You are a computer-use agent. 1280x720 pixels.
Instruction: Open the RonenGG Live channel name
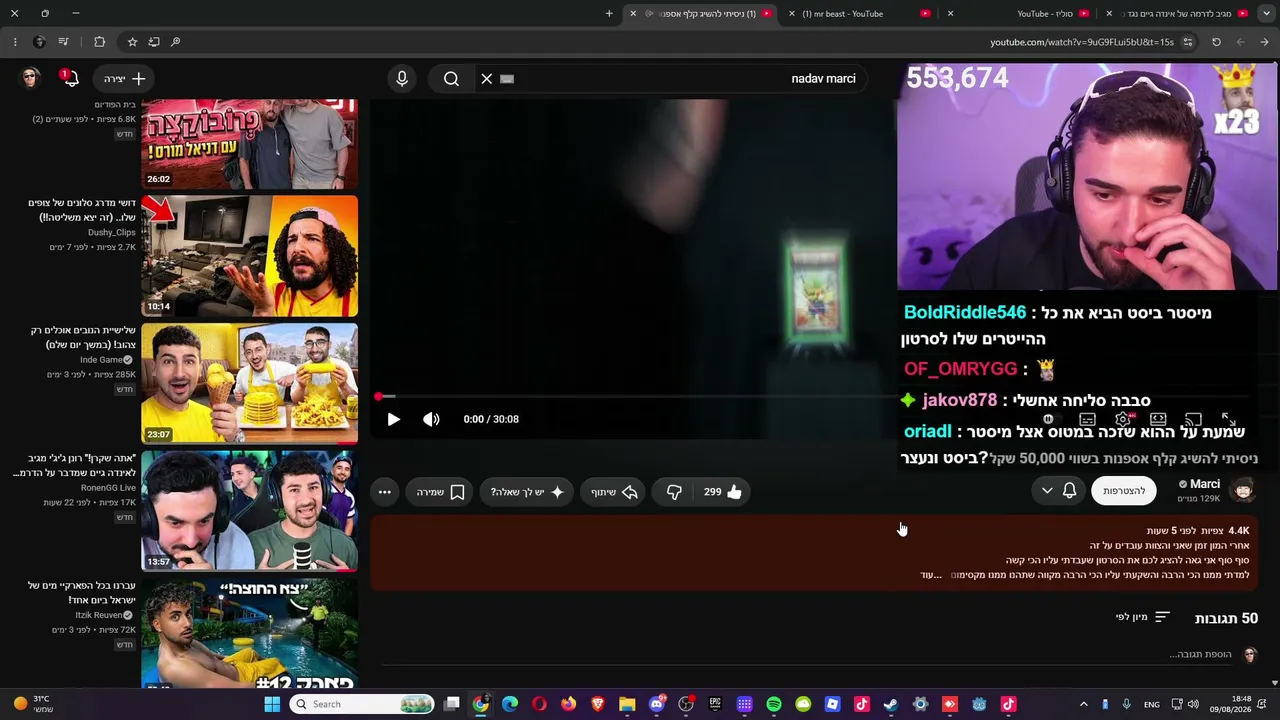point(108,488)
